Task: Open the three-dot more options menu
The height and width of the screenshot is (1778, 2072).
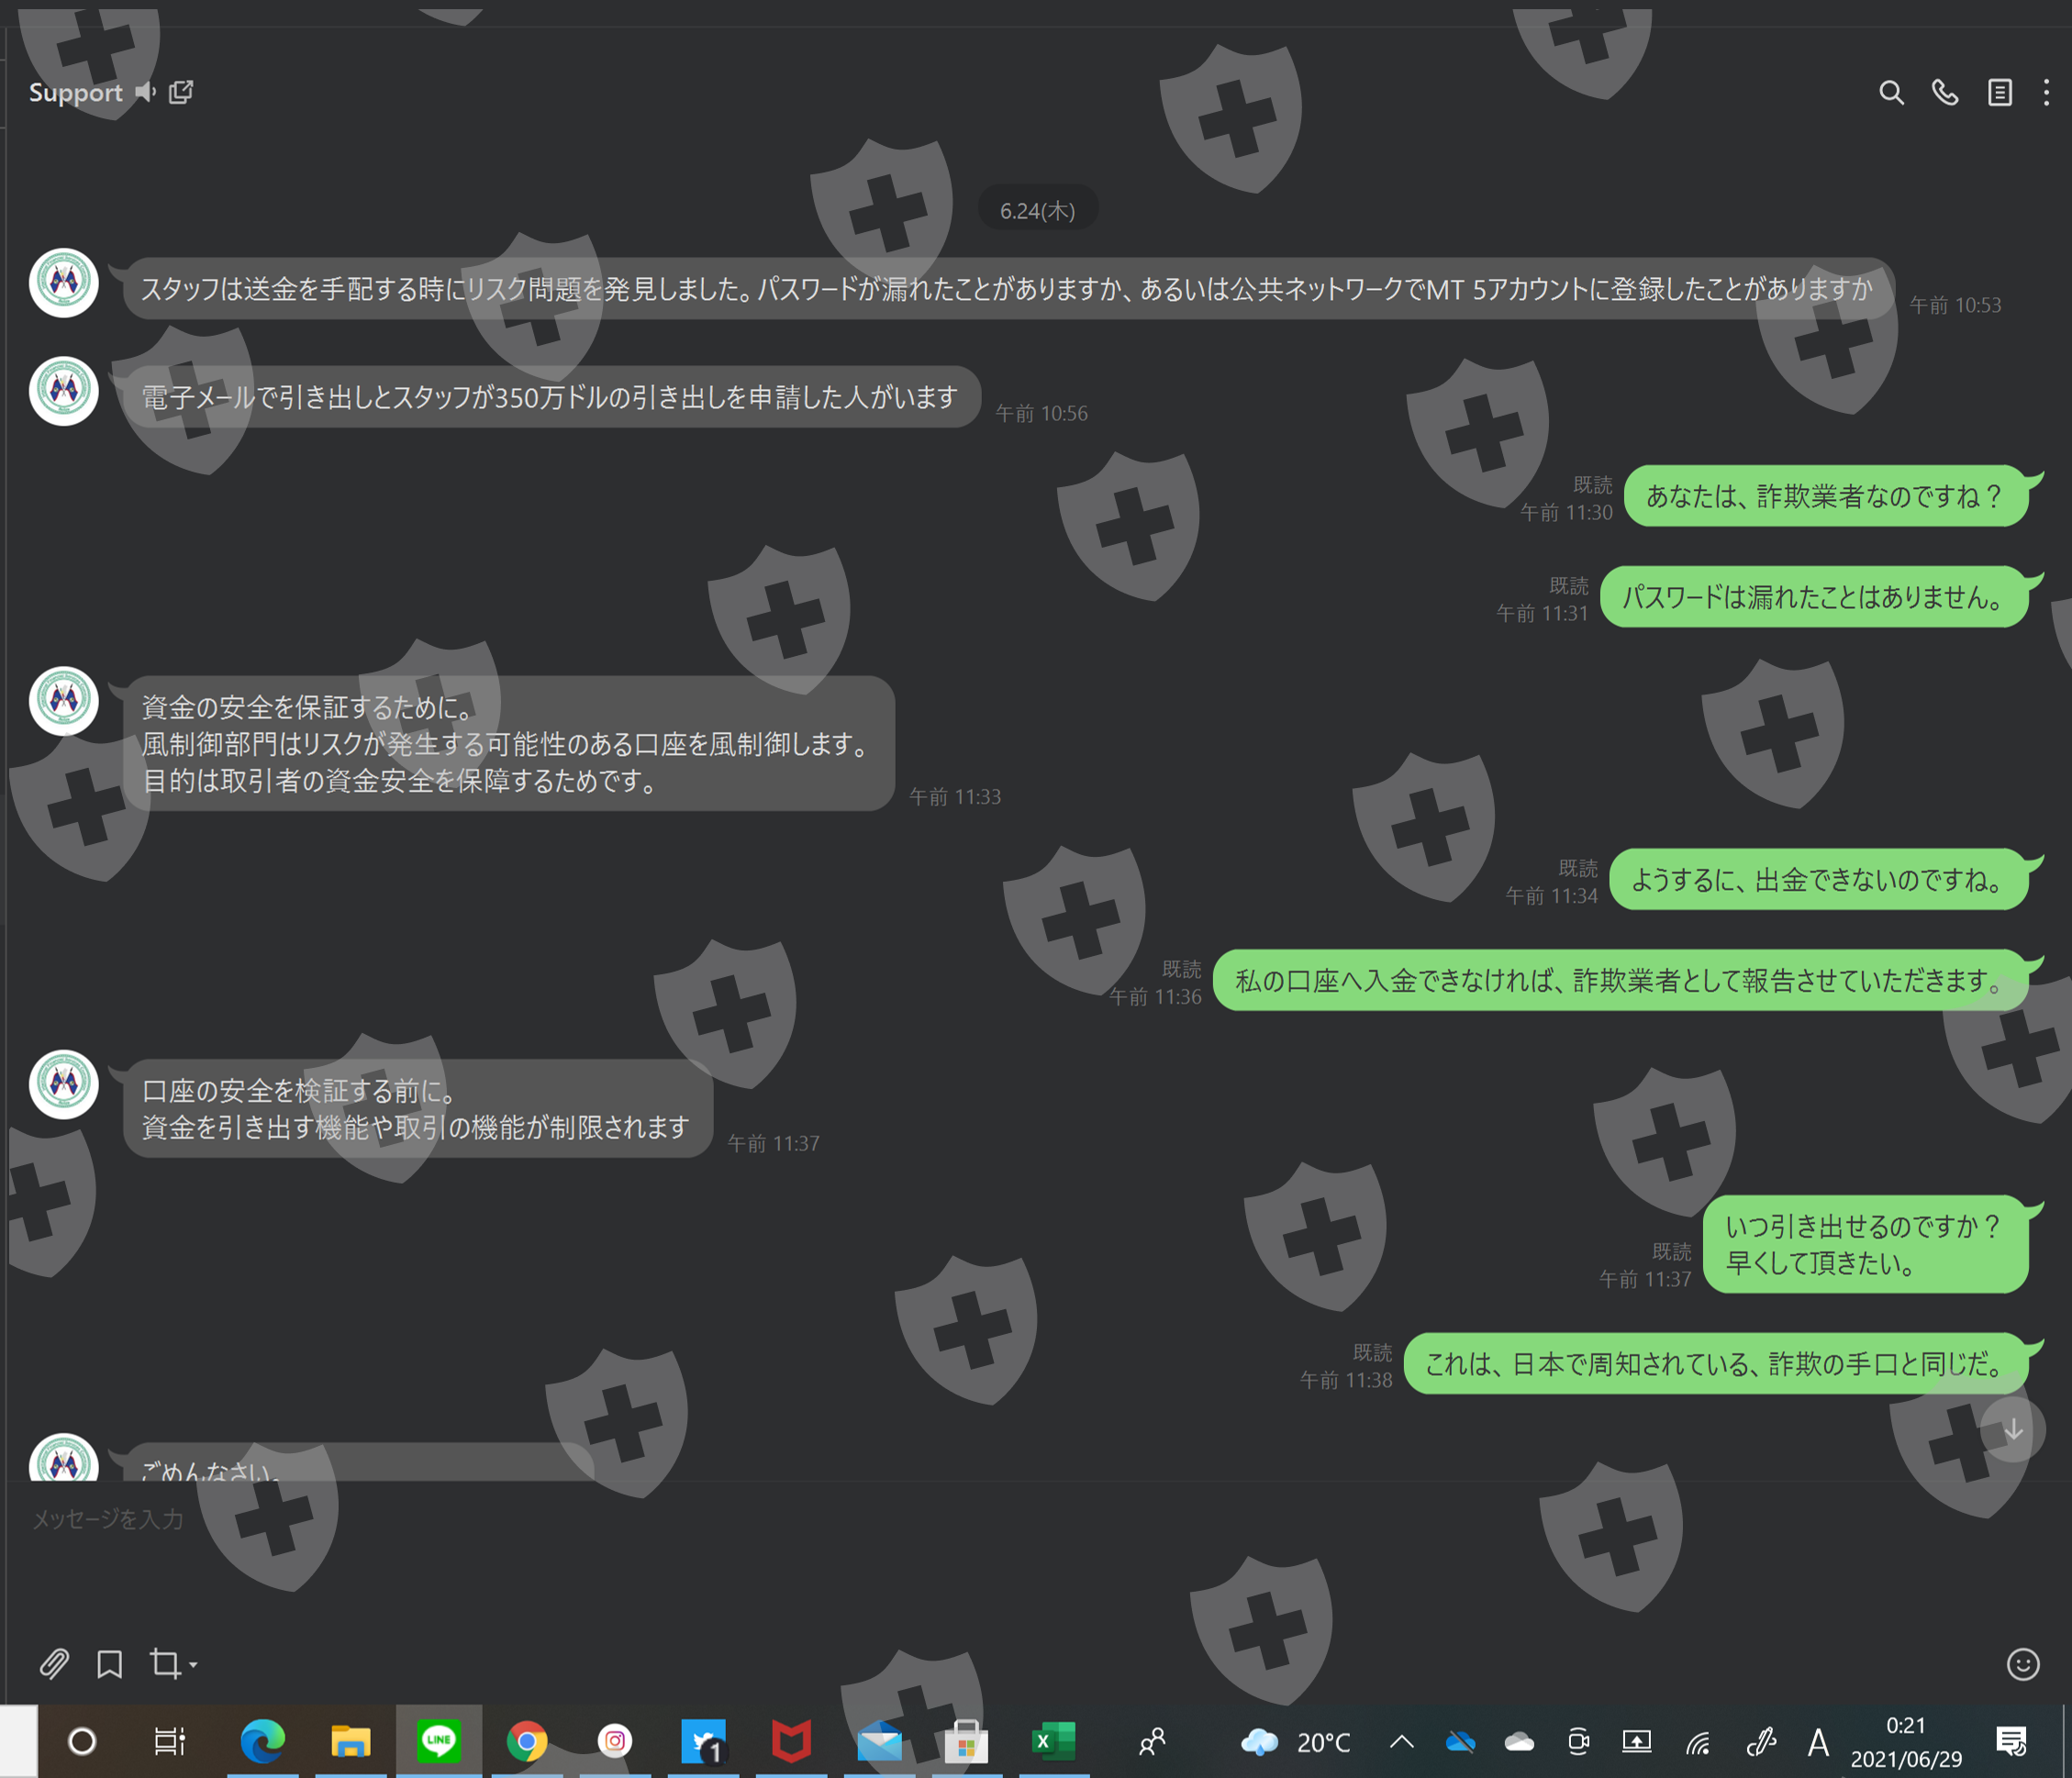Action: pyautogui.click(x=2046, y=93)
